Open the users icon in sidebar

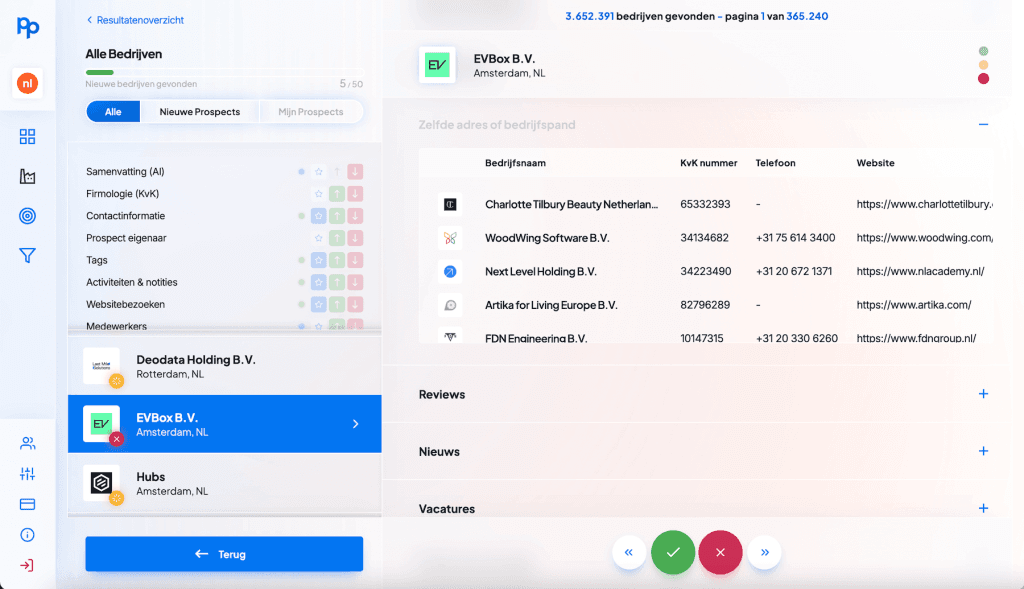(x=27, y=444)
